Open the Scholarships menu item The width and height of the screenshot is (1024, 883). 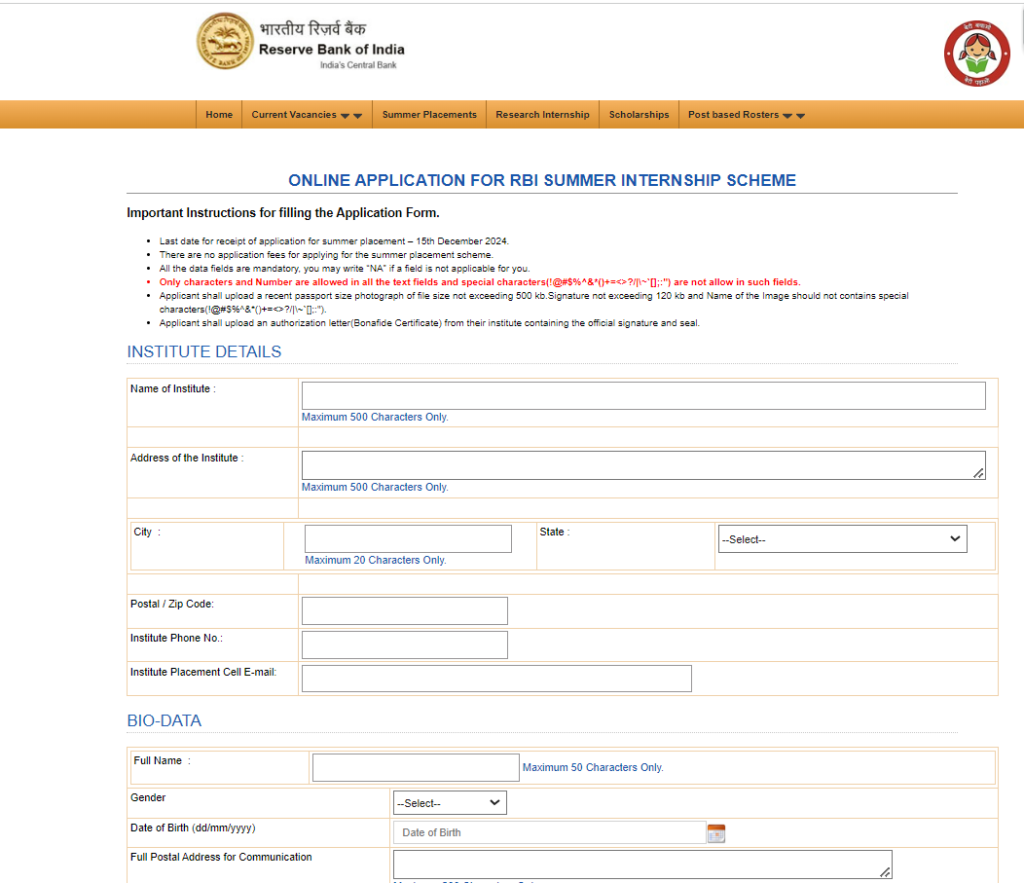[x=639, y=114]
